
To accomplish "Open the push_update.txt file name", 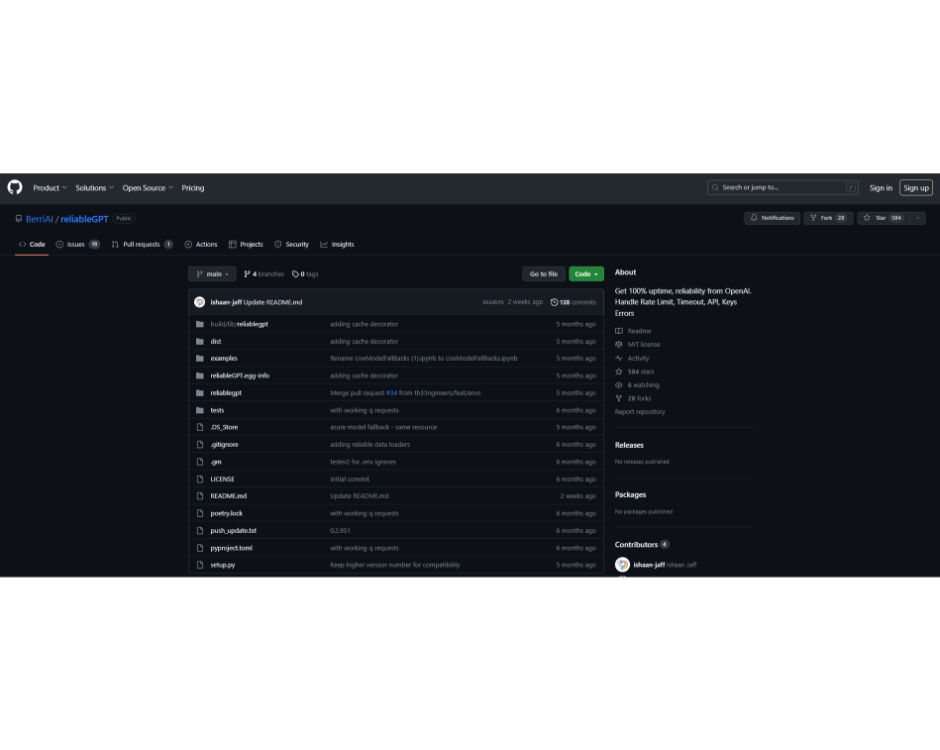I will 233,531.
